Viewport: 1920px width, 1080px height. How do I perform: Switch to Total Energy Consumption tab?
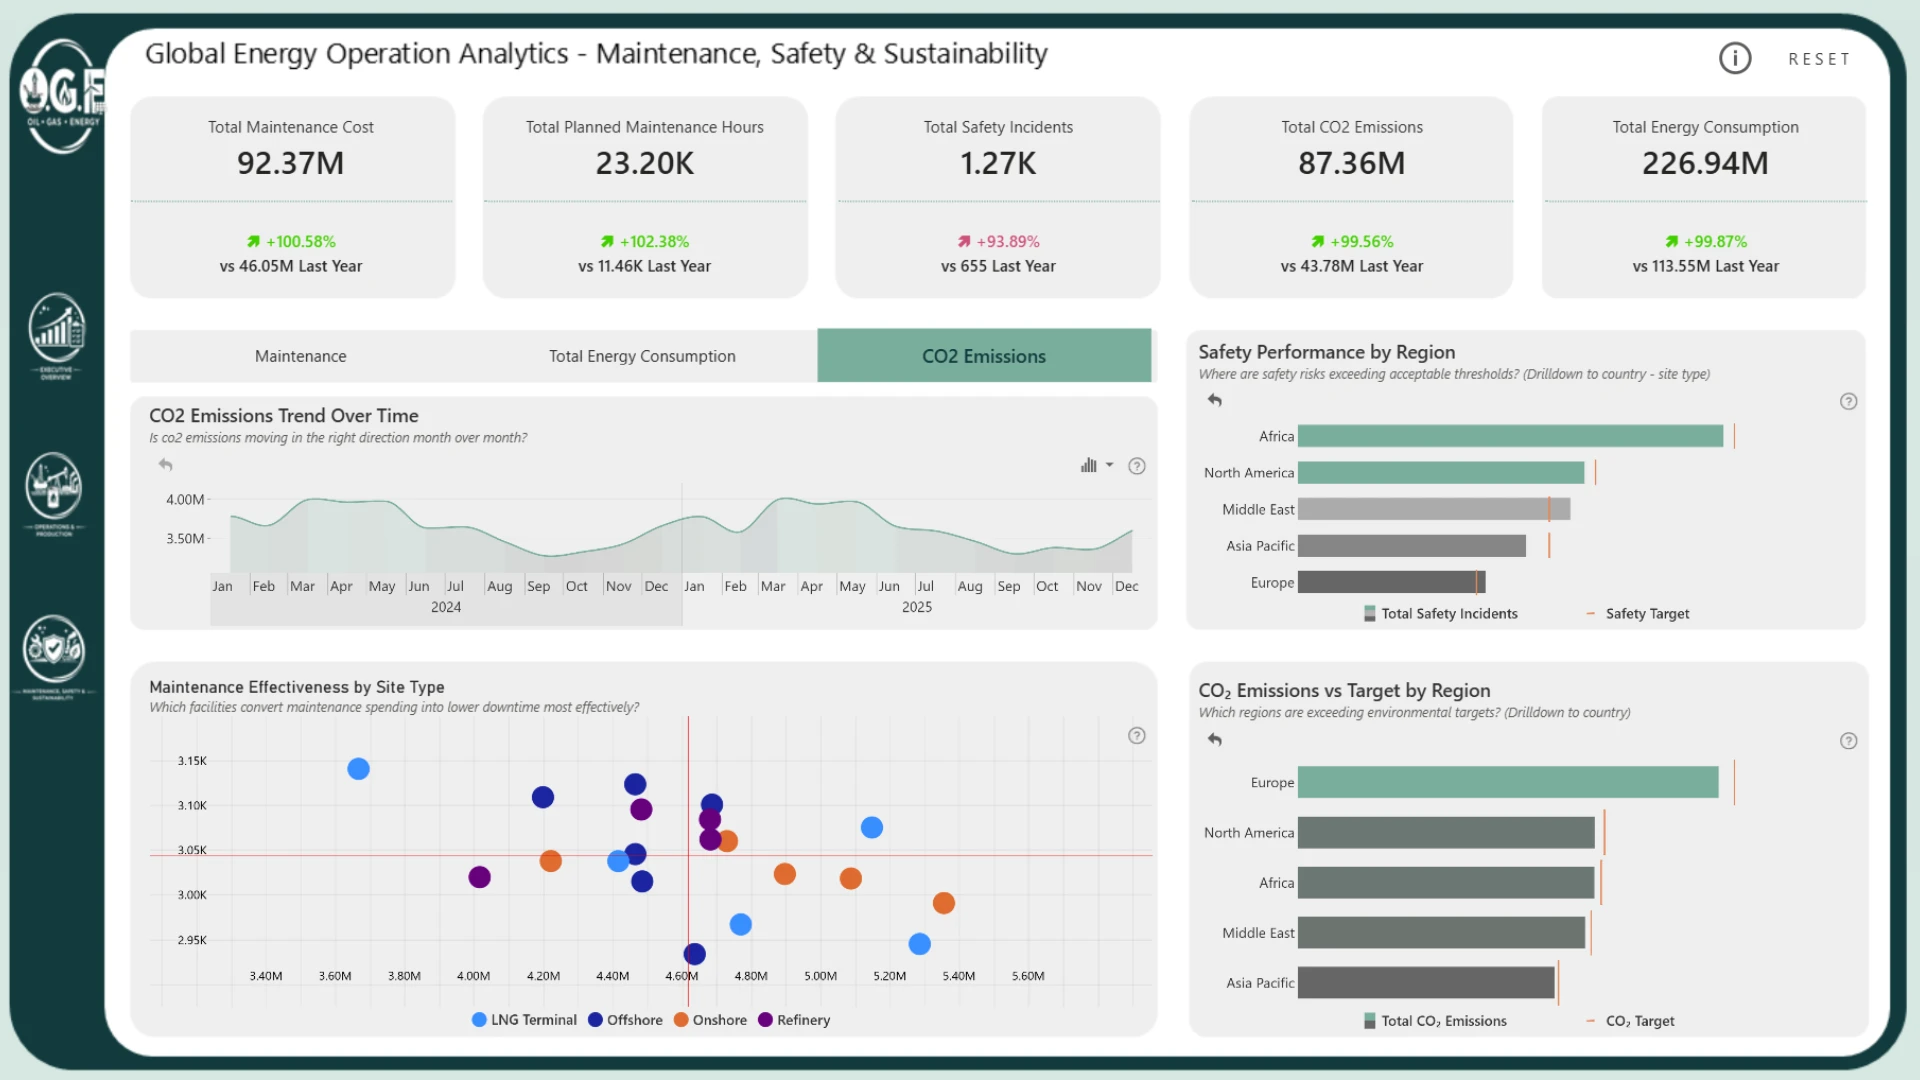(642, 356)
